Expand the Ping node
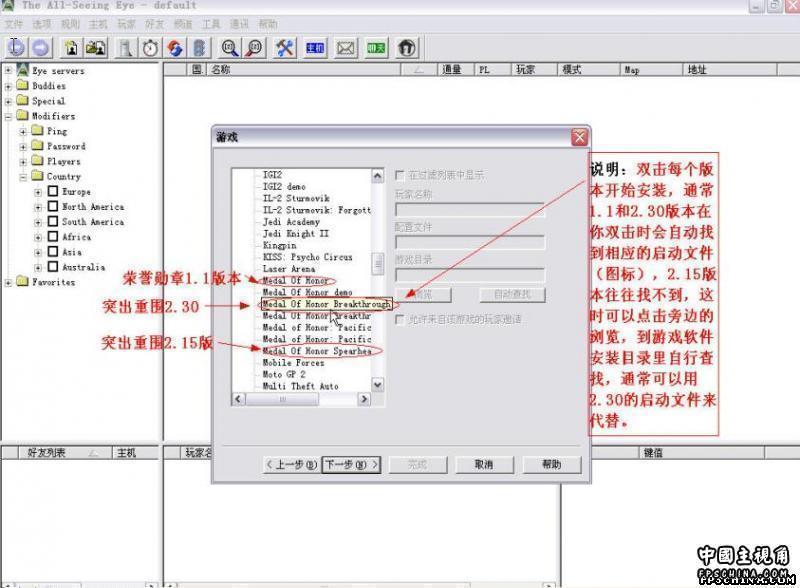This screenshot has height=588, width=800. (23, 132)
